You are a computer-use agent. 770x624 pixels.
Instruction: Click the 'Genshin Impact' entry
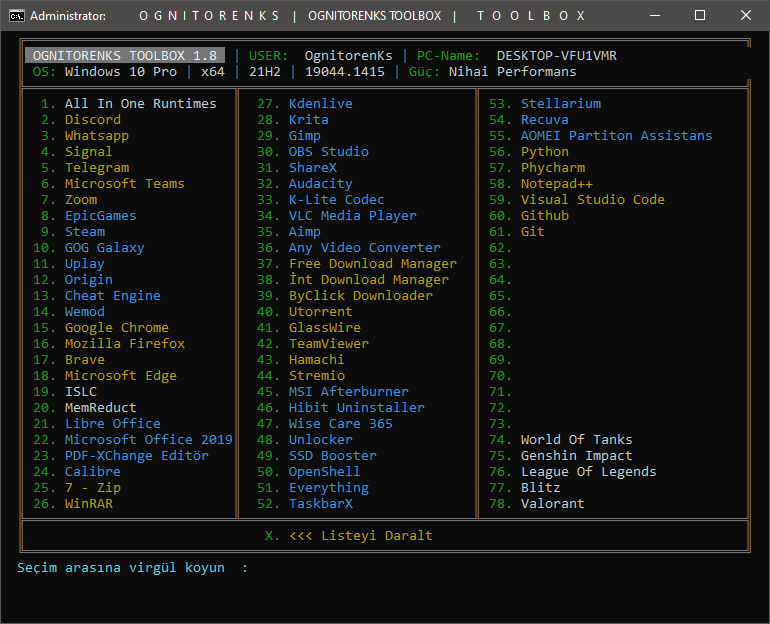click(x=577, y=456)
